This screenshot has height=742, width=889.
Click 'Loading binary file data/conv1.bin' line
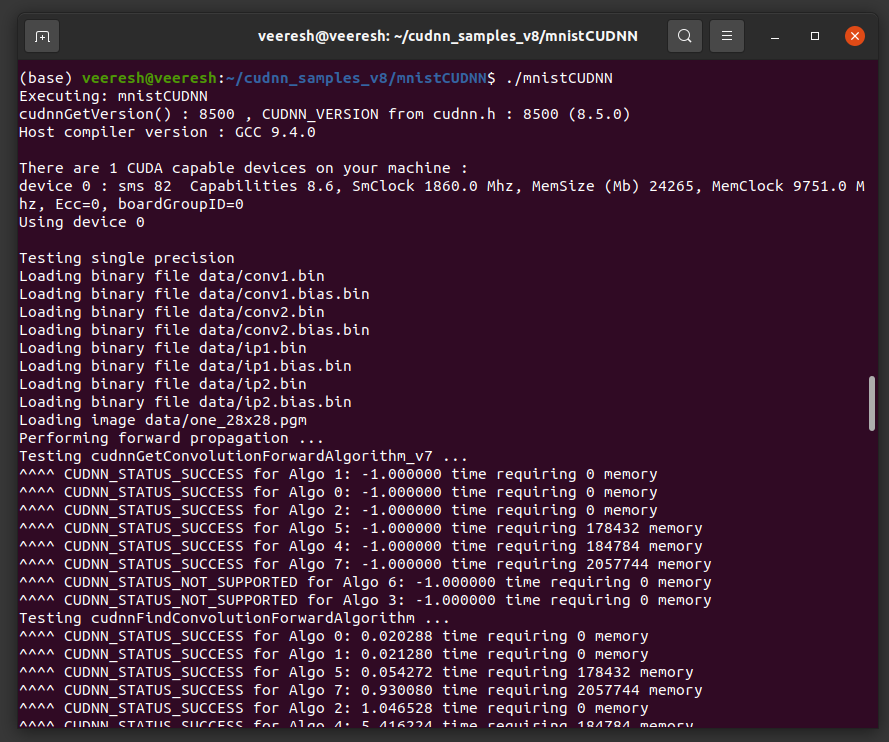[x=172, y=277]
